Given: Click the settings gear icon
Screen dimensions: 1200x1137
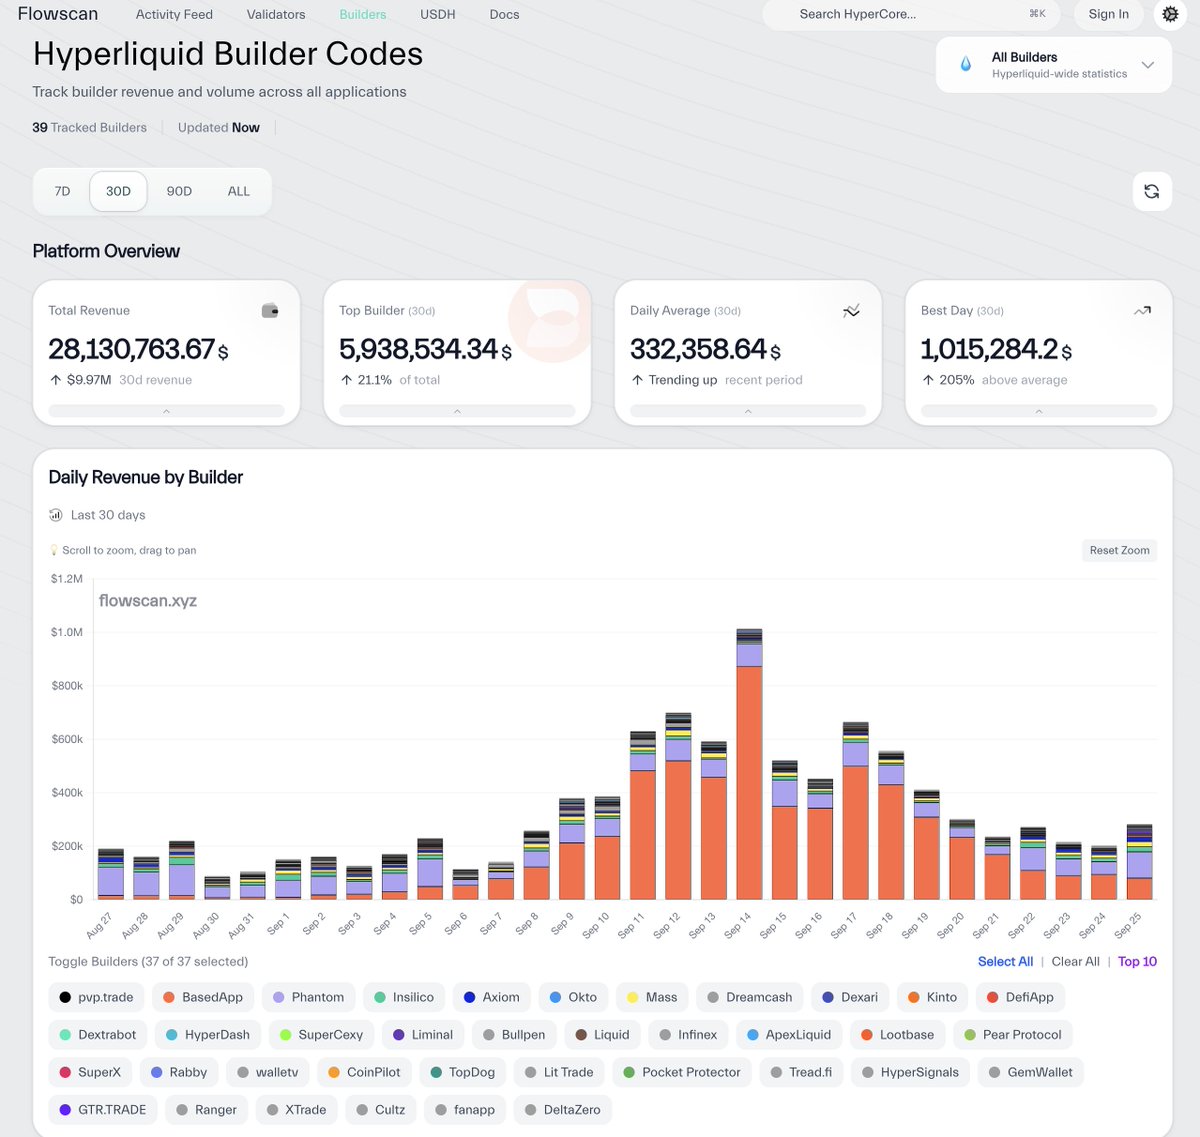Looking at the screenshot, I should click(1170, 14).
